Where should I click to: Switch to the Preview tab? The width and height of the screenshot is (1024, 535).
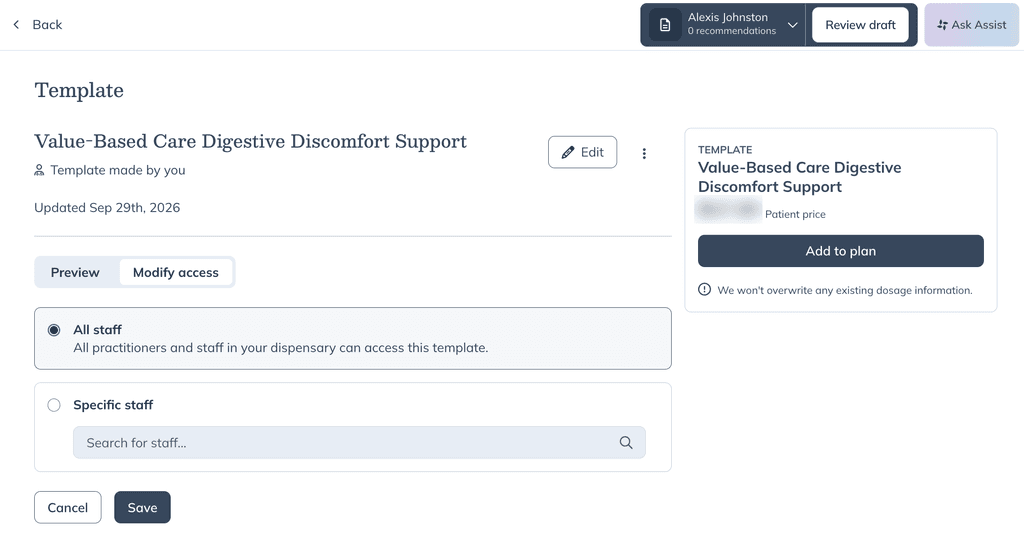[x=75, y=272]
